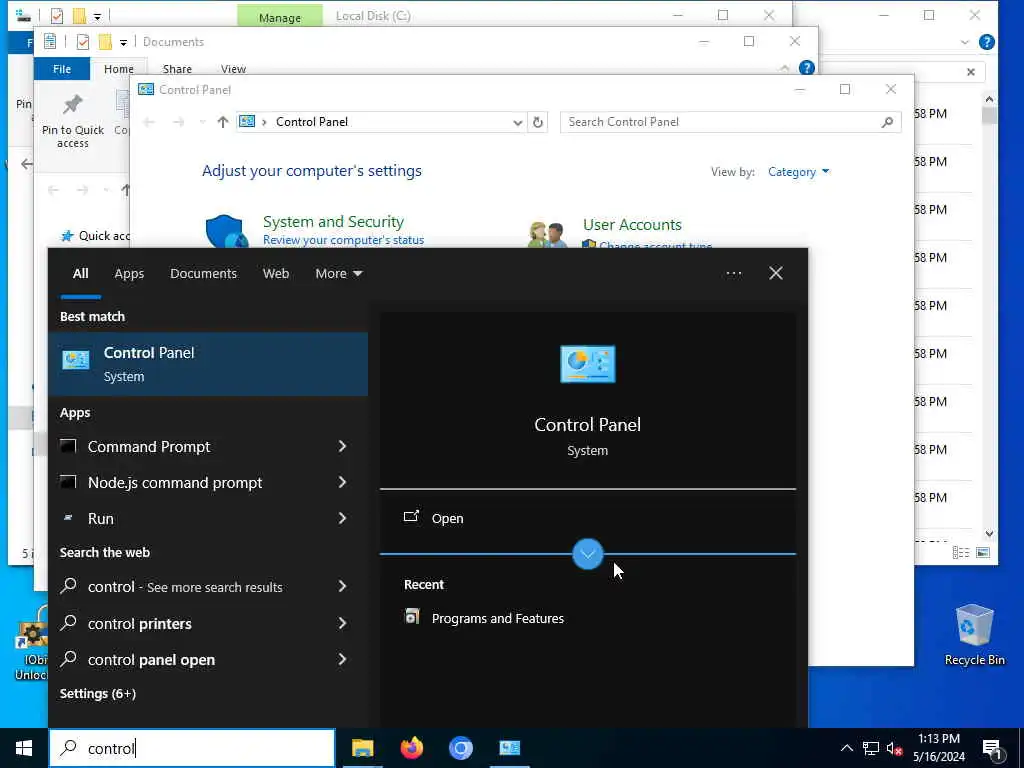
Task: Click Review your computer's status link
Action: [x=344, y=240]
